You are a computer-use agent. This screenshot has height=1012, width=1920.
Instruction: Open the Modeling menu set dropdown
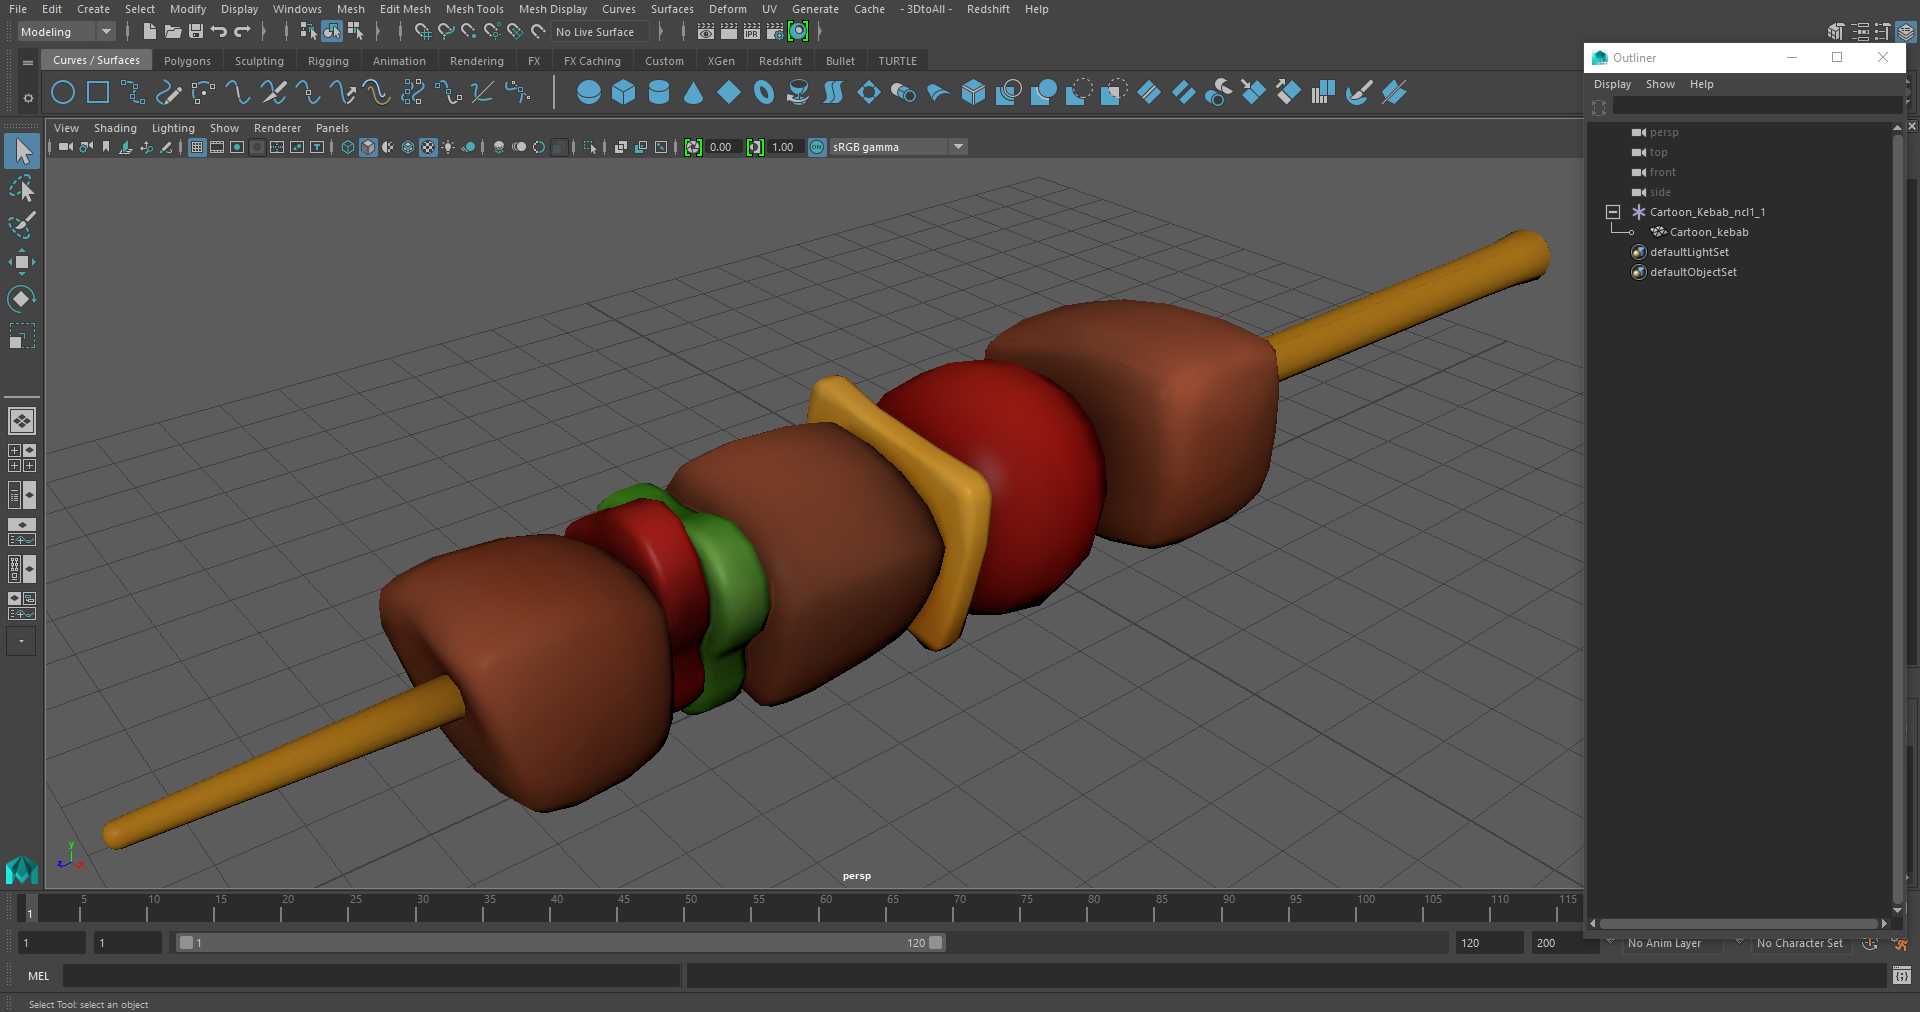[x=66, y=32]
